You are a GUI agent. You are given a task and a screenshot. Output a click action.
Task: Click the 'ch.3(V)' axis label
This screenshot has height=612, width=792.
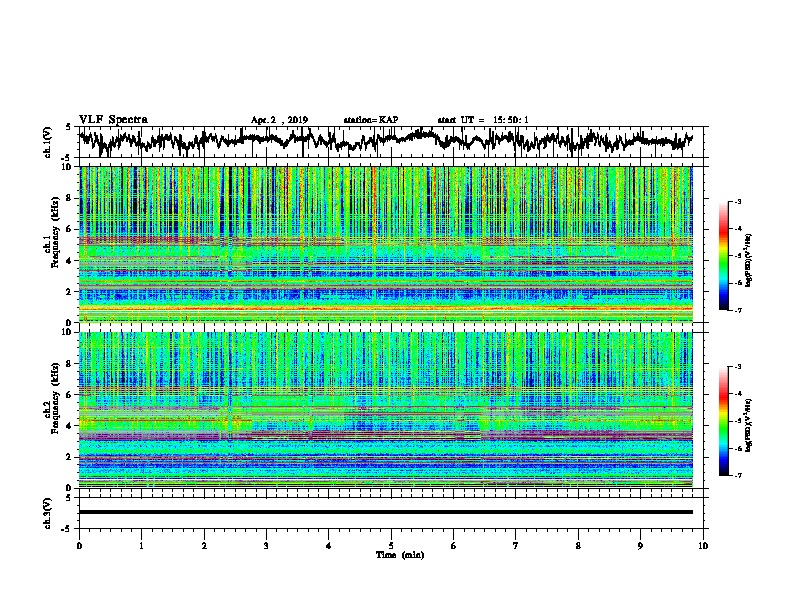coord(48,513)
